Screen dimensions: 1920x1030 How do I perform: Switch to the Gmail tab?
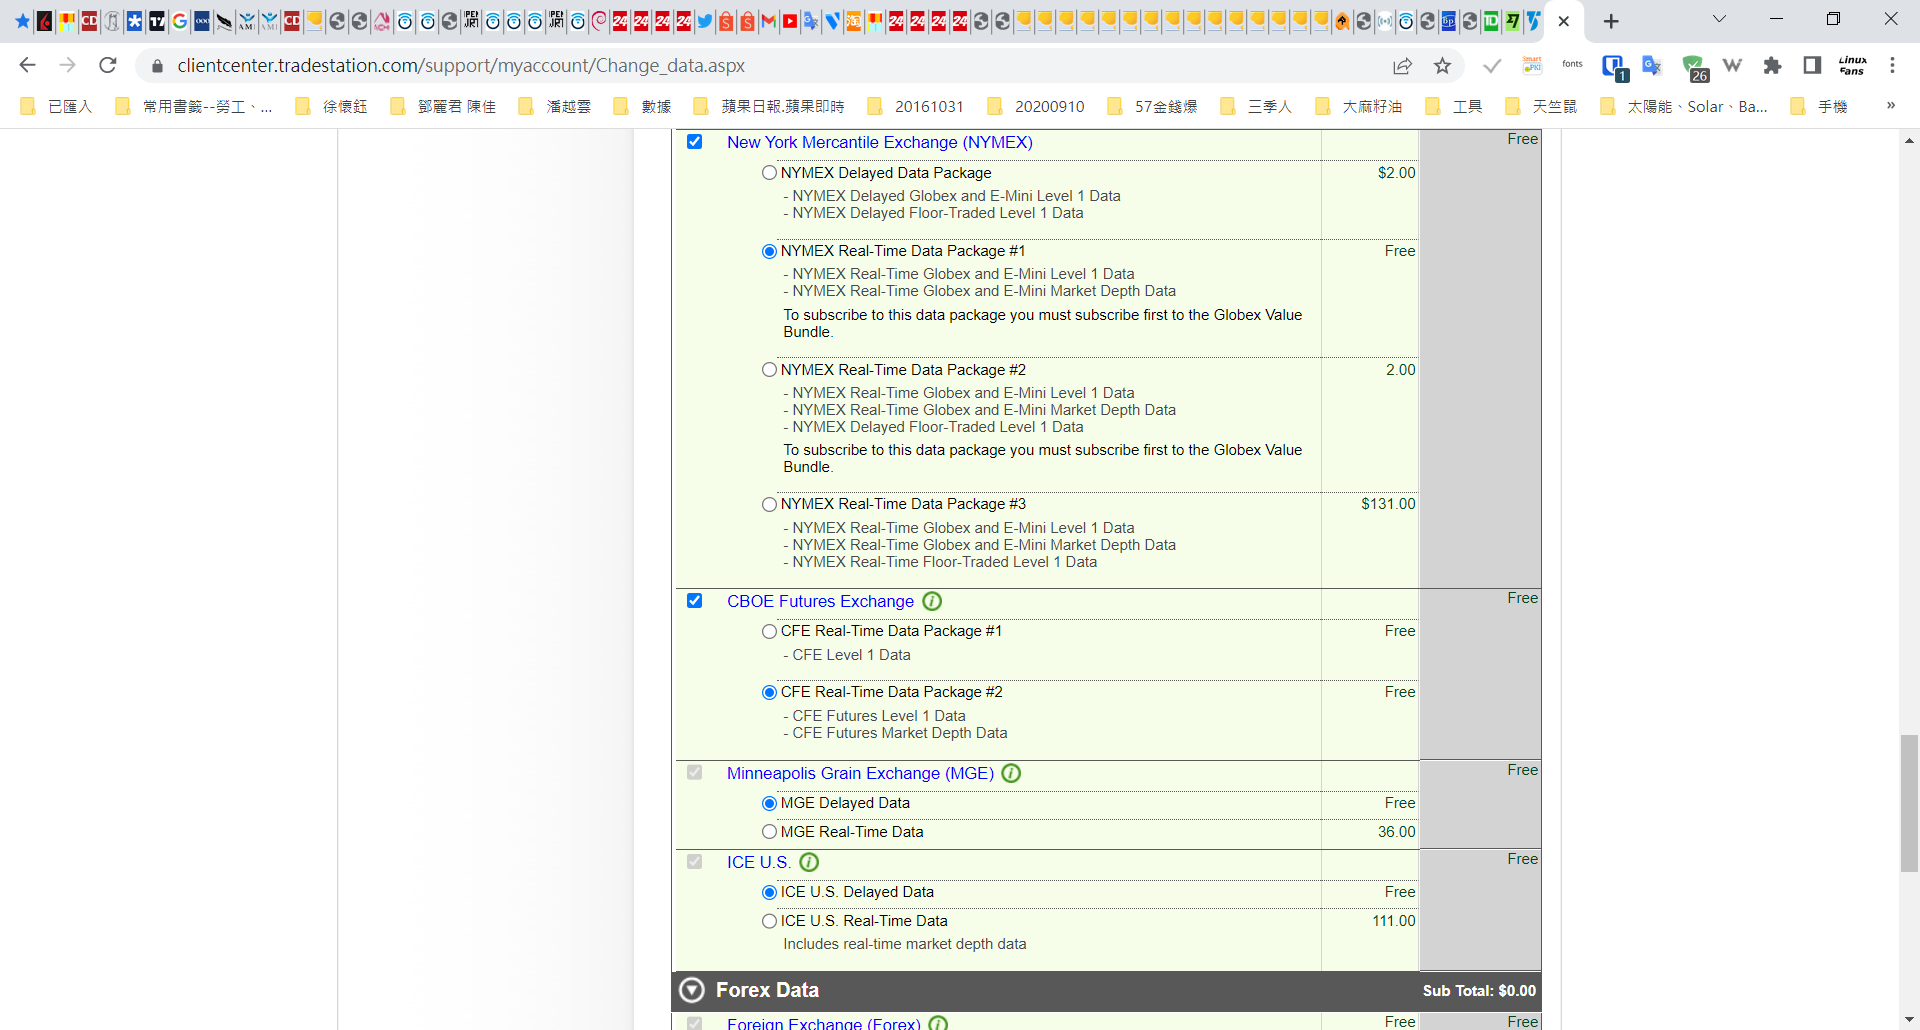click(x=768, y=21)
